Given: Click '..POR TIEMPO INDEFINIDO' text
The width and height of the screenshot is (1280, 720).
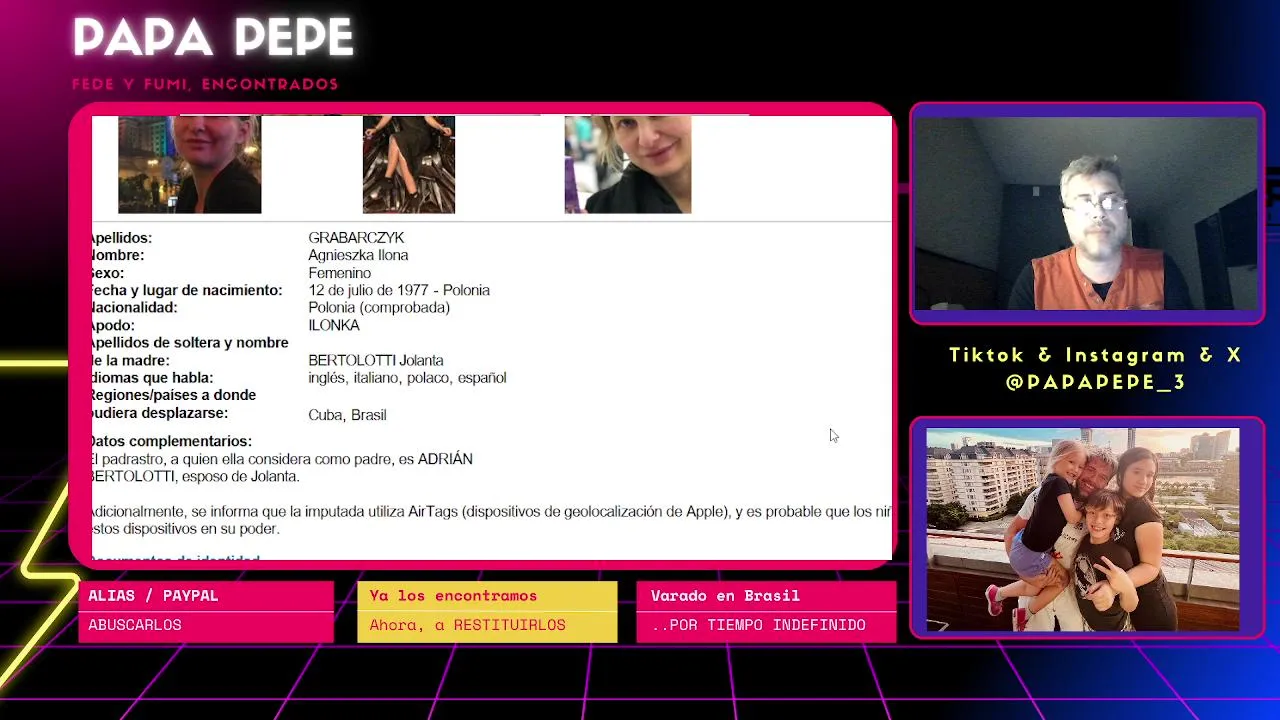Looking at the screenshot, I should 758,625.
